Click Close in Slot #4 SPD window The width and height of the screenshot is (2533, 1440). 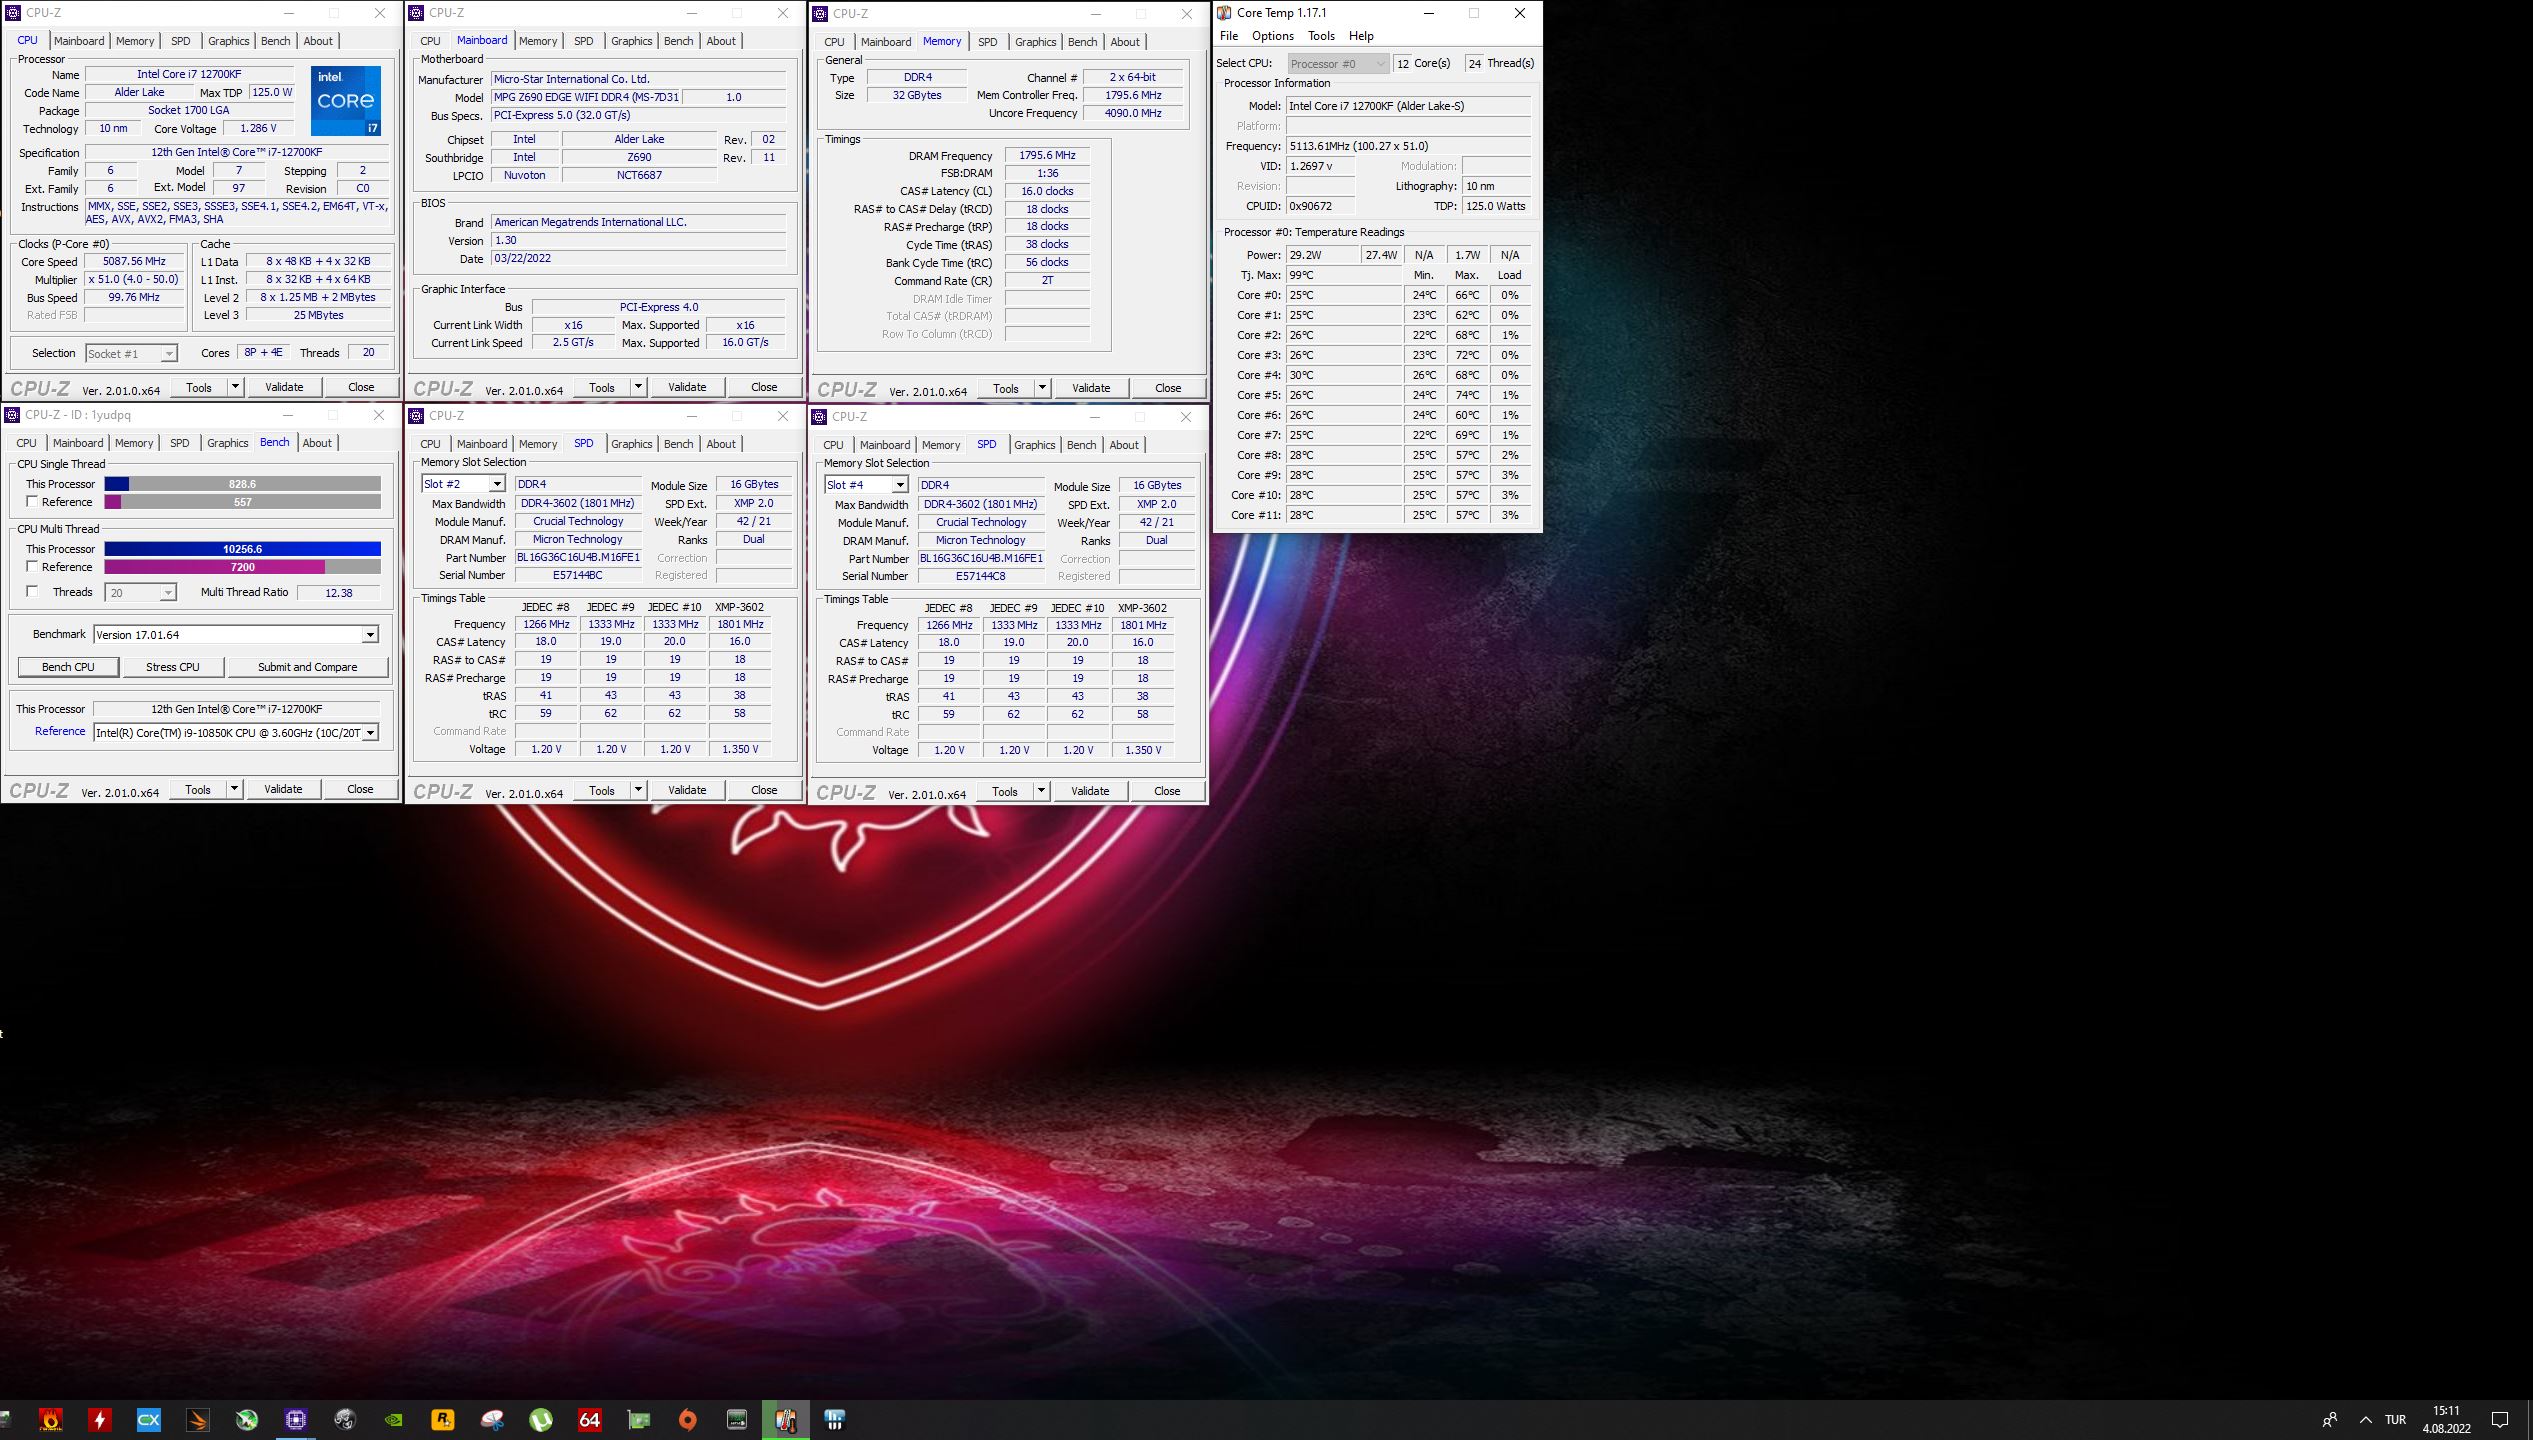1167,791
